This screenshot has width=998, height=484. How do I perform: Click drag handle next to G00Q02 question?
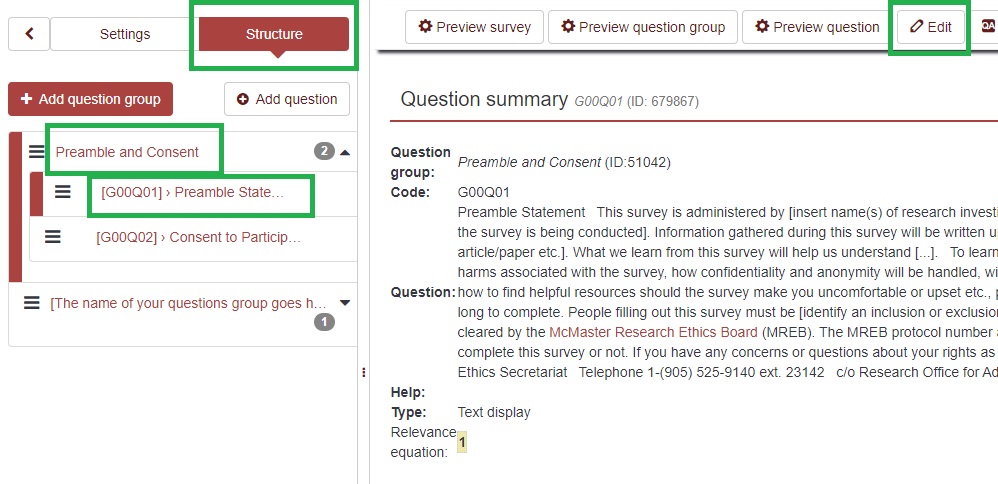[x=53, y=237]
